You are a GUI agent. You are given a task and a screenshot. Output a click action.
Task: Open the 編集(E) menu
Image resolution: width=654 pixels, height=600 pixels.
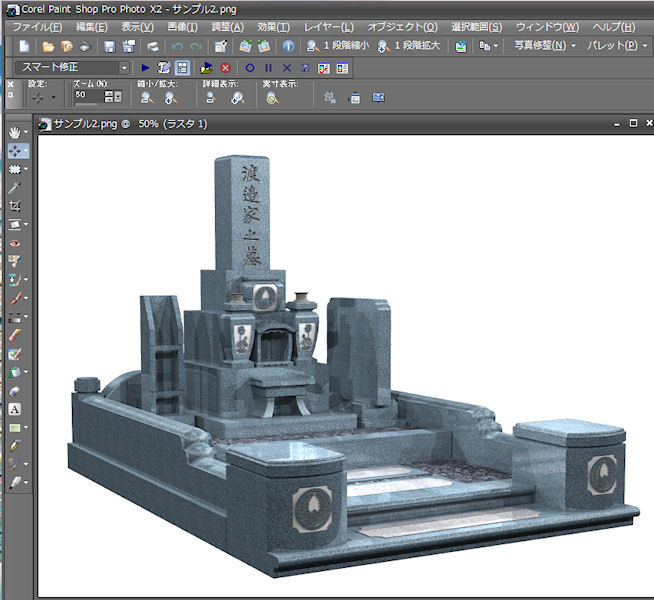click(92, 27)
